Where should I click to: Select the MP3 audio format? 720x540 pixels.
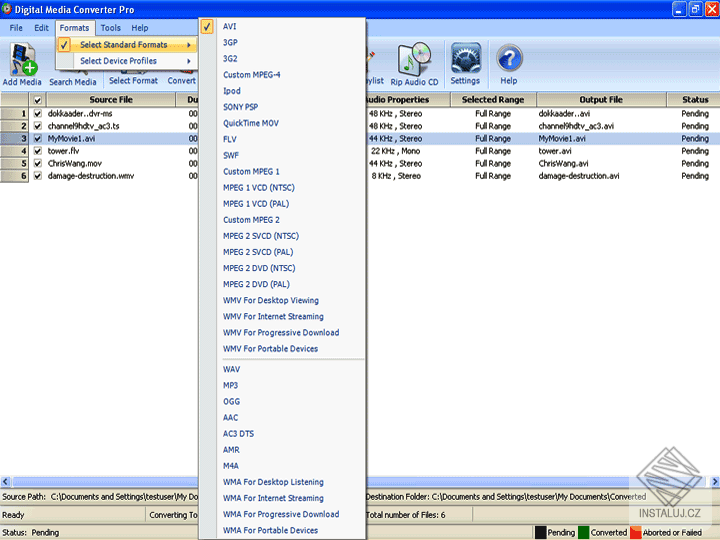click(x=282, y=385)
